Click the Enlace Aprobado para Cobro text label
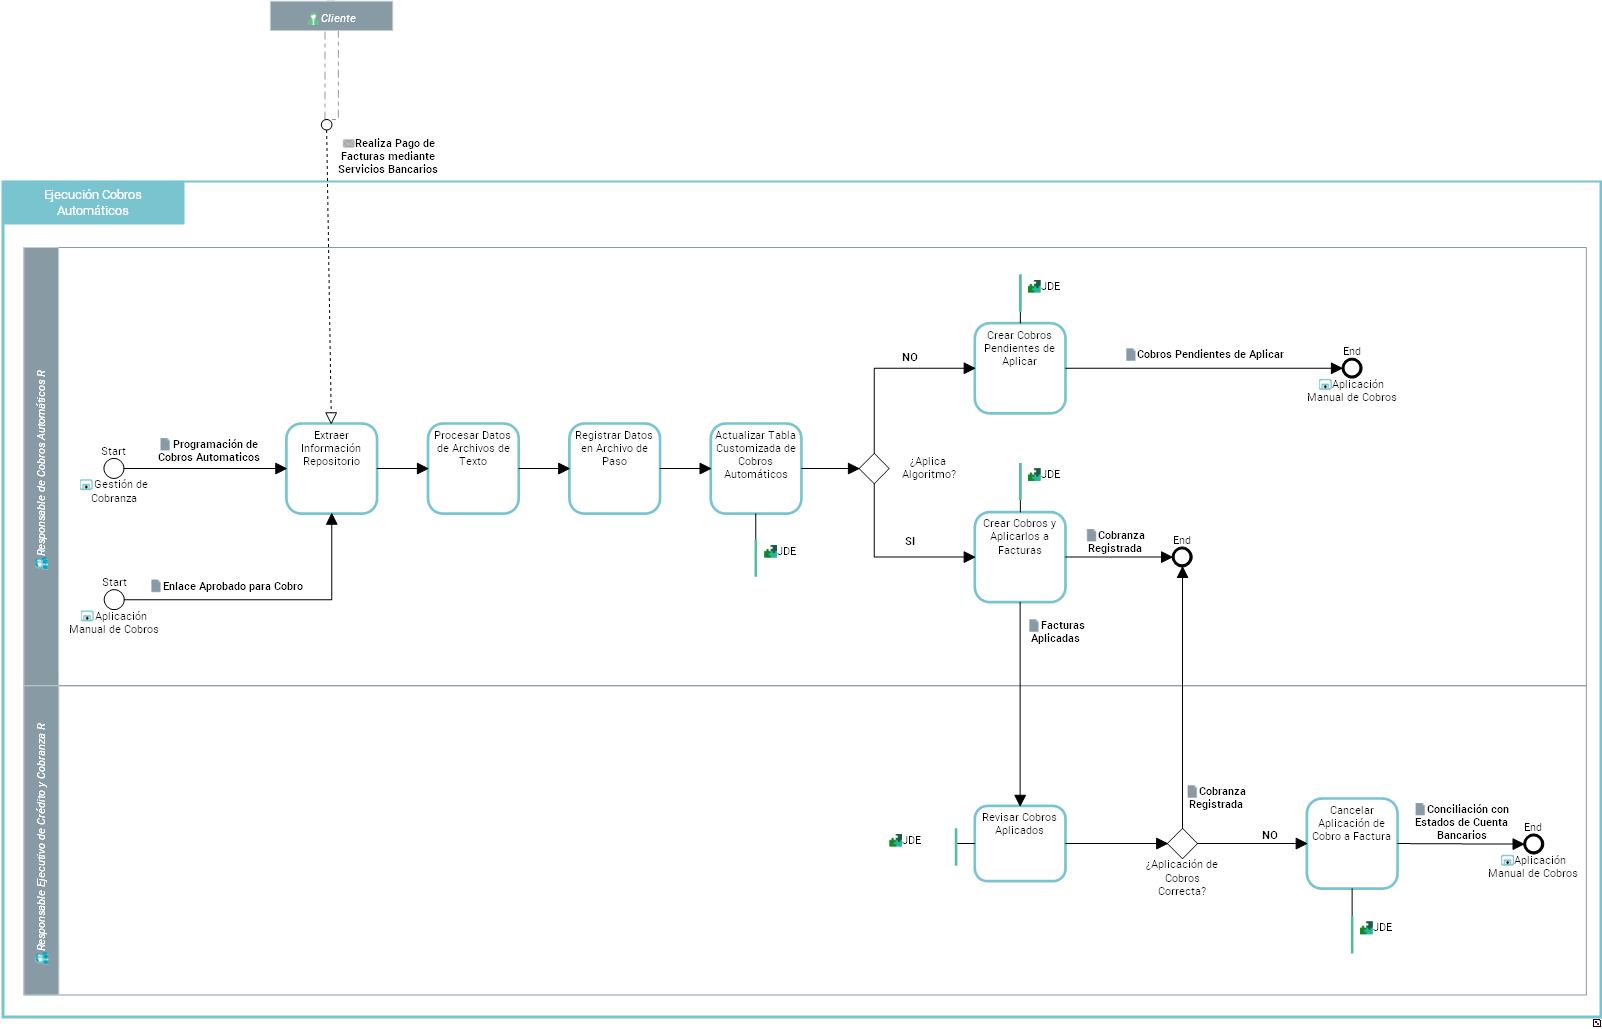The width and height of the screenshot is (1602, 1029). pyautogui.click(x=233, y=586)
